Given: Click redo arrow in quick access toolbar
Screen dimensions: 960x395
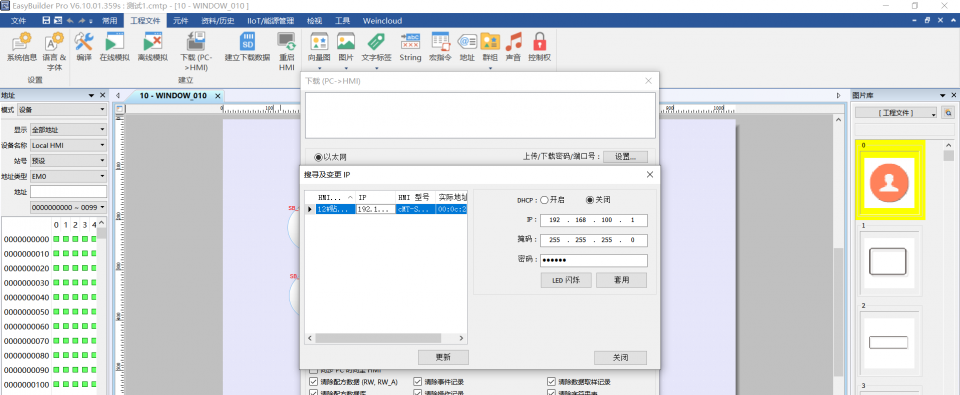Looking at the screenshot, I should click(x=81, y=20).
